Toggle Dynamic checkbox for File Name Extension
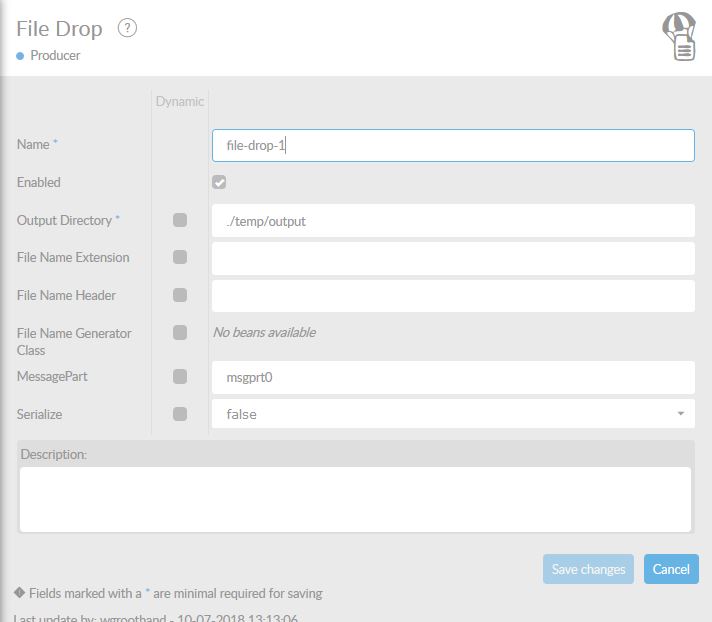 [x=180, y=257]
